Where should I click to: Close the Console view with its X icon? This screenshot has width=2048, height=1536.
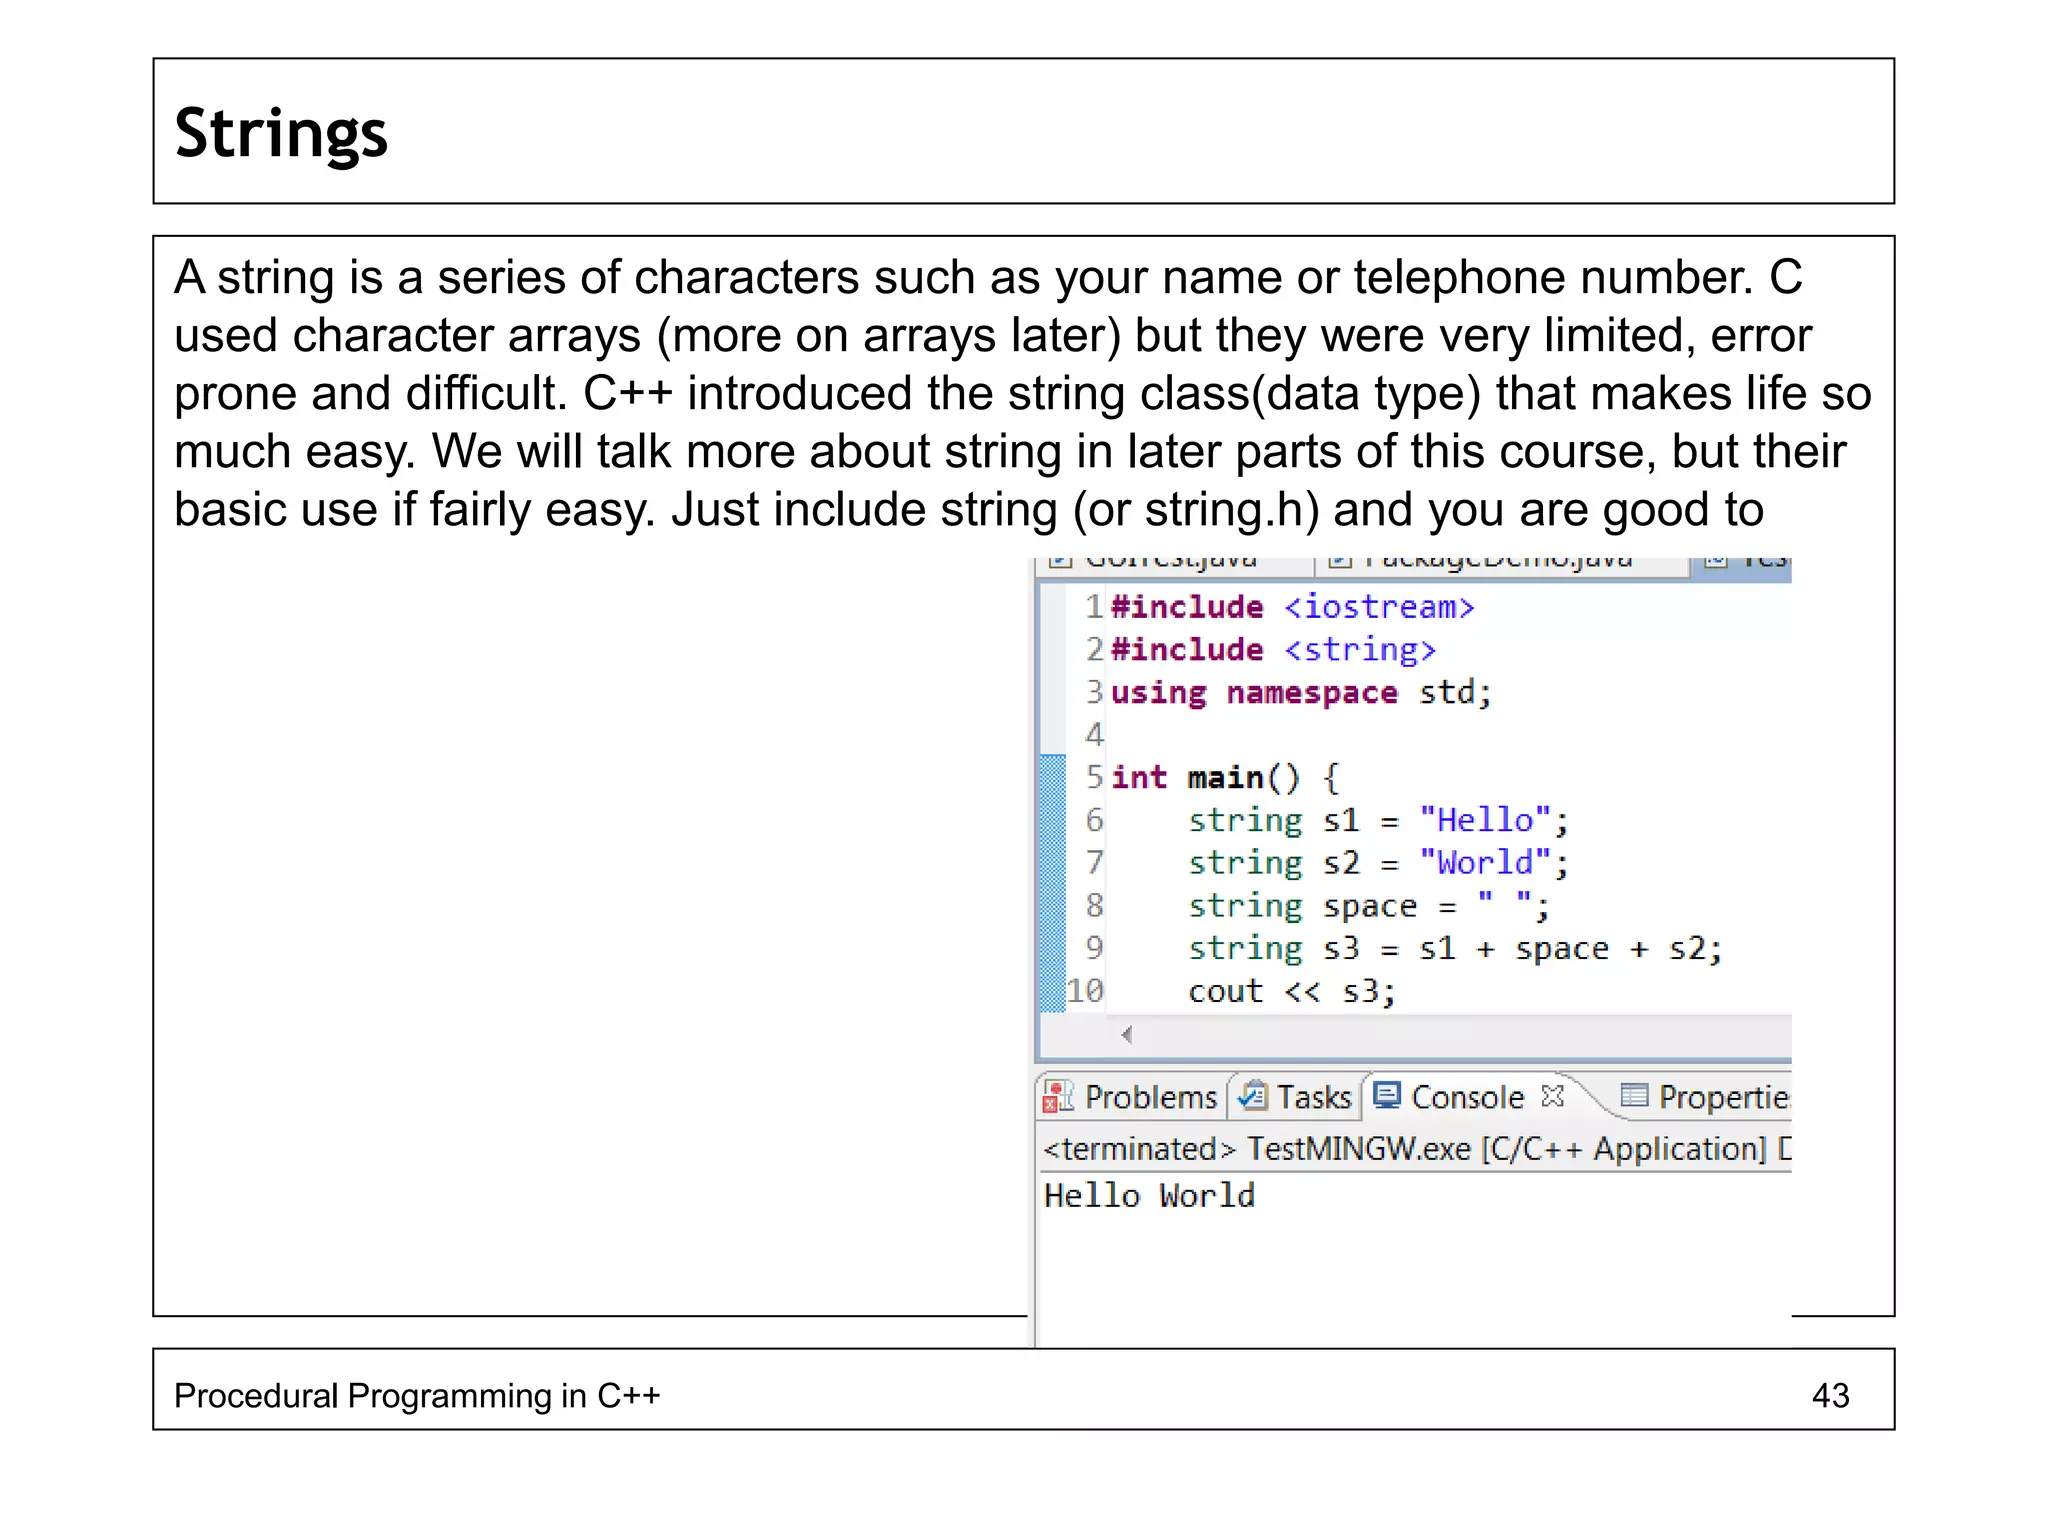[1552, 1096]
